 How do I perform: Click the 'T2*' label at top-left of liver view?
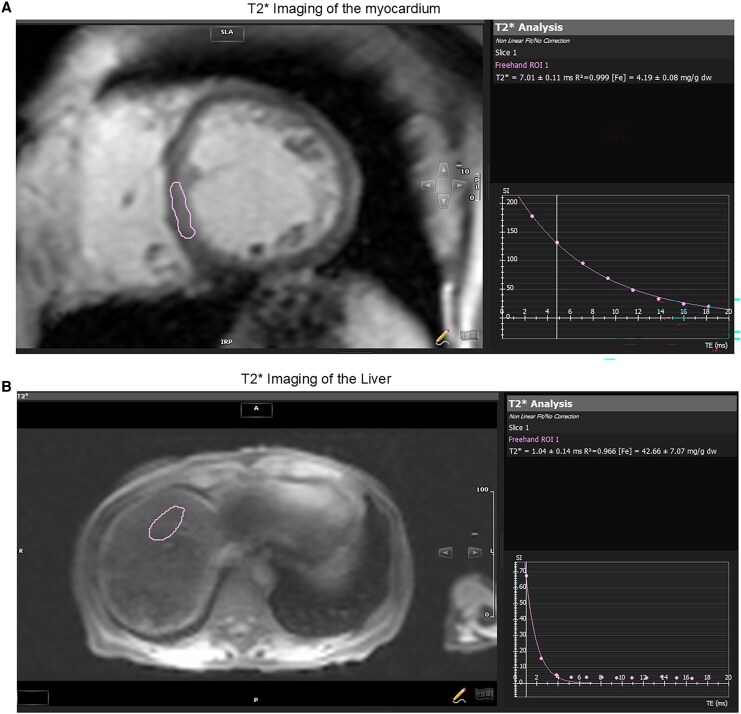tap(23, 396)
